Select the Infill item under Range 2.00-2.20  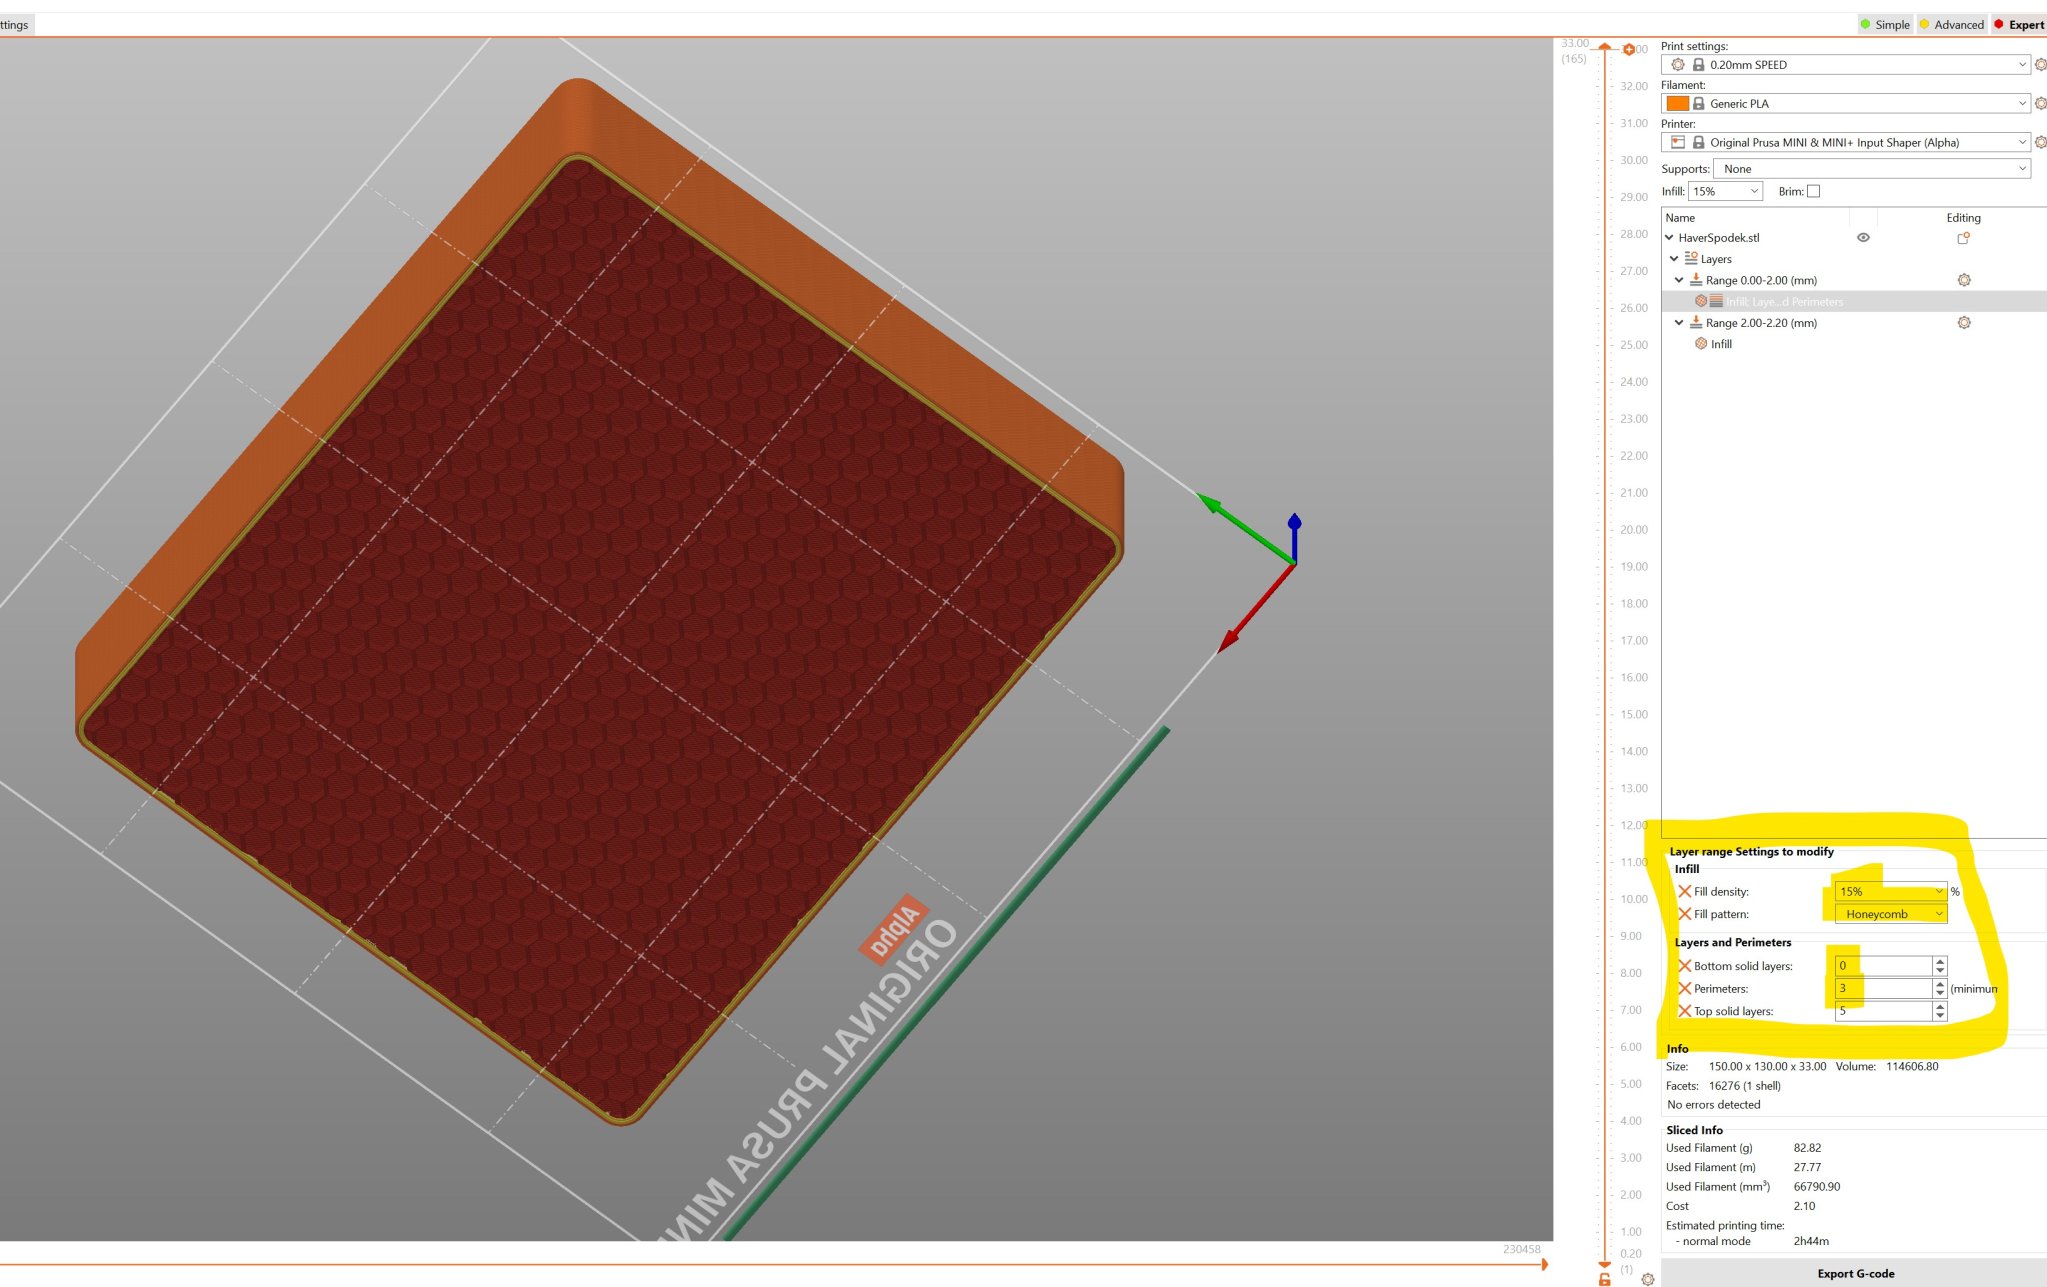(1720, 344)
